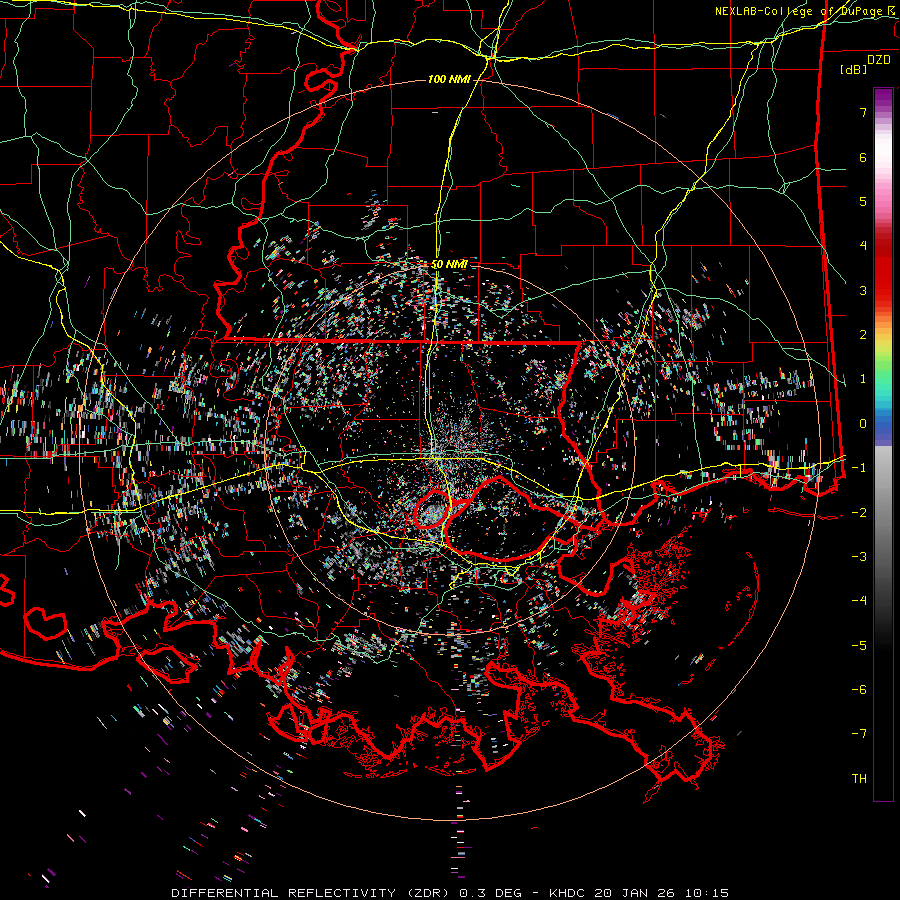Click the -2 value on color scale

pyautogui.click(x=859, y=513)
